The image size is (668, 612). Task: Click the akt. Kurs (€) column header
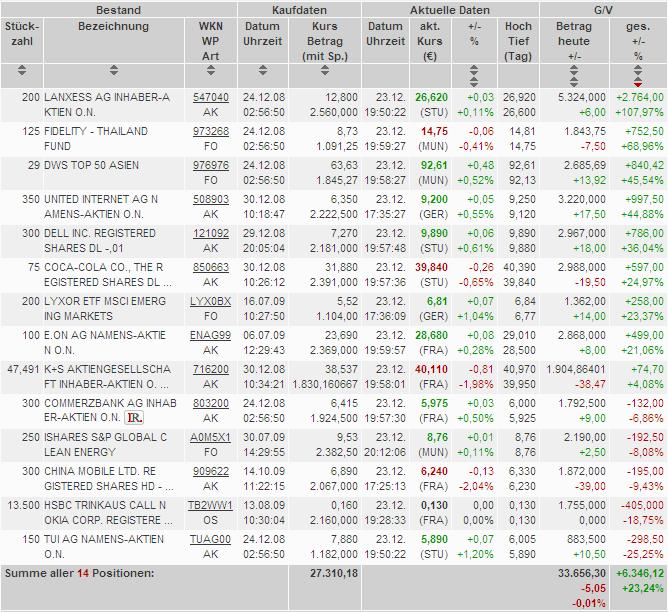(430, 41)
